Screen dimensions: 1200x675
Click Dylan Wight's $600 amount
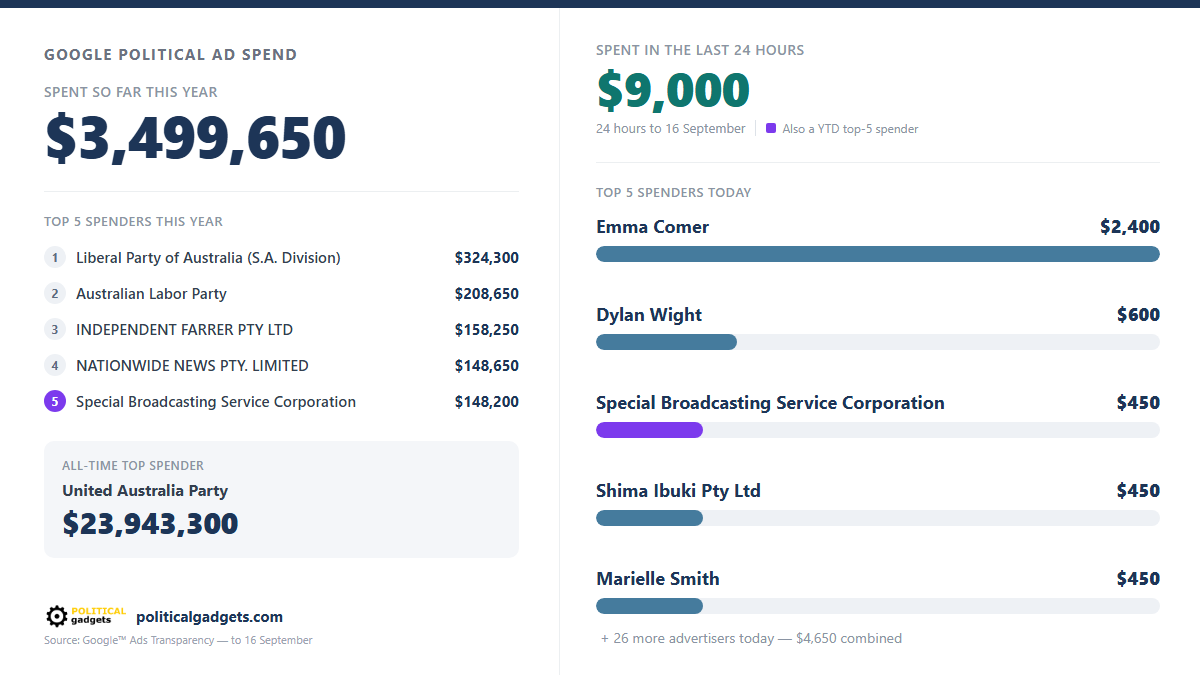coord(1138,315)
